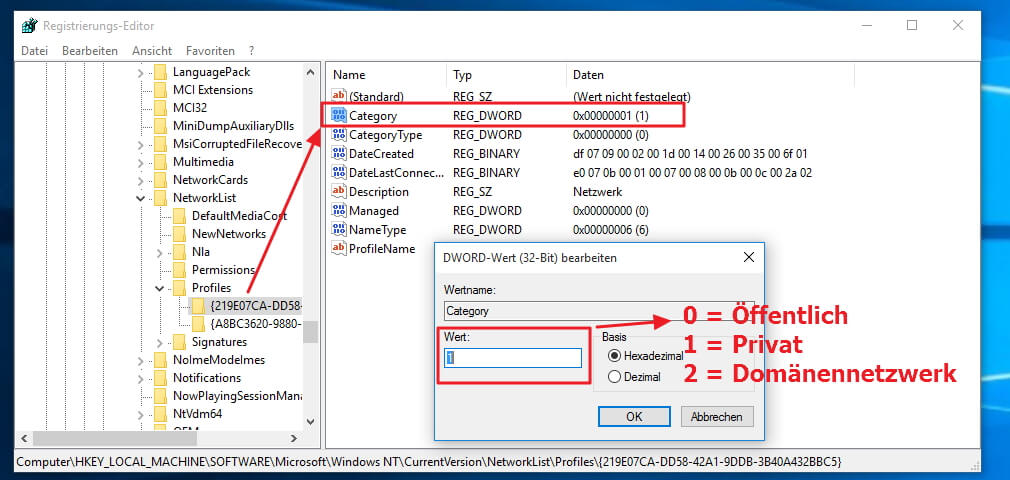Select the Category DWORD value icon
Screen dimensions: 1010x480
(339, 116)
